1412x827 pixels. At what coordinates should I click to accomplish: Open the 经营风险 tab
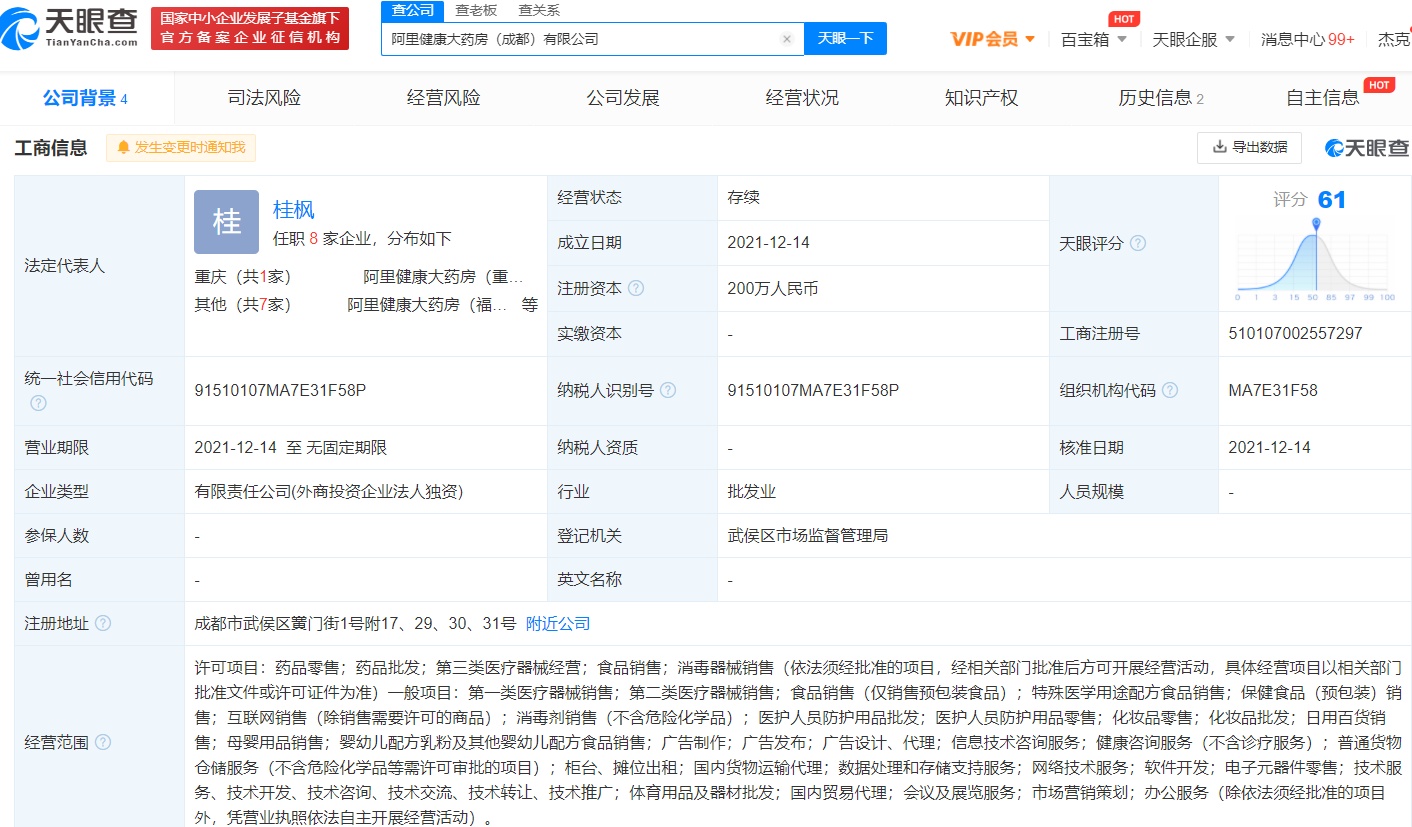443,98
